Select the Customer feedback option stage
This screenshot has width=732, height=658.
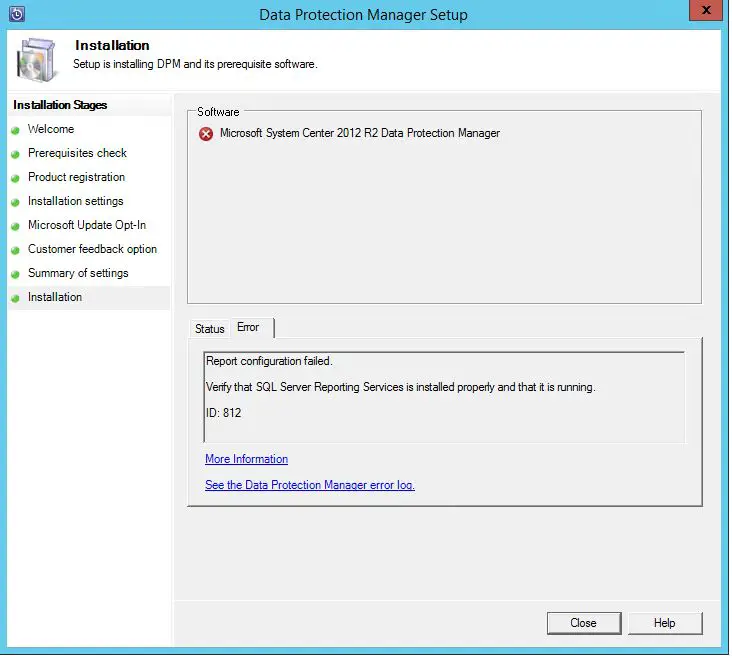click(x=92, y=249)
